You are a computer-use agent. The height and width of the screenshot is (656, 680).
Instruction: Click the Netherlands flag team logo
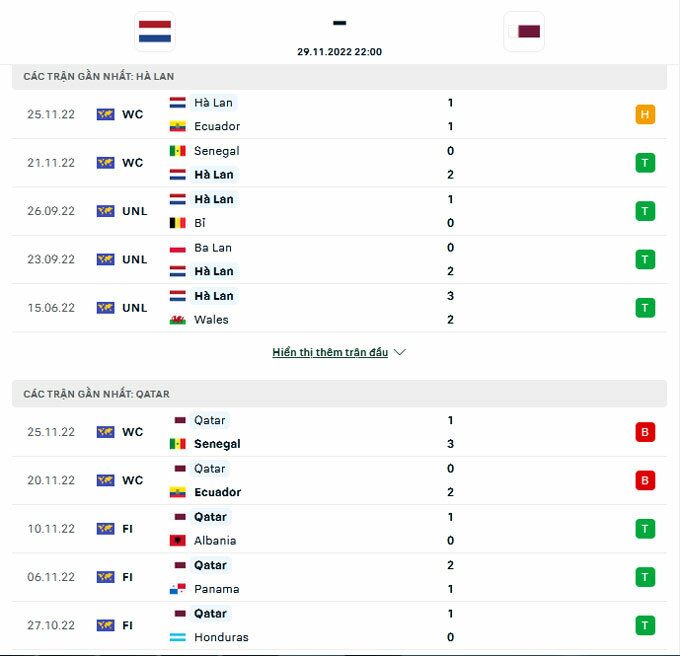pos(154,31)
